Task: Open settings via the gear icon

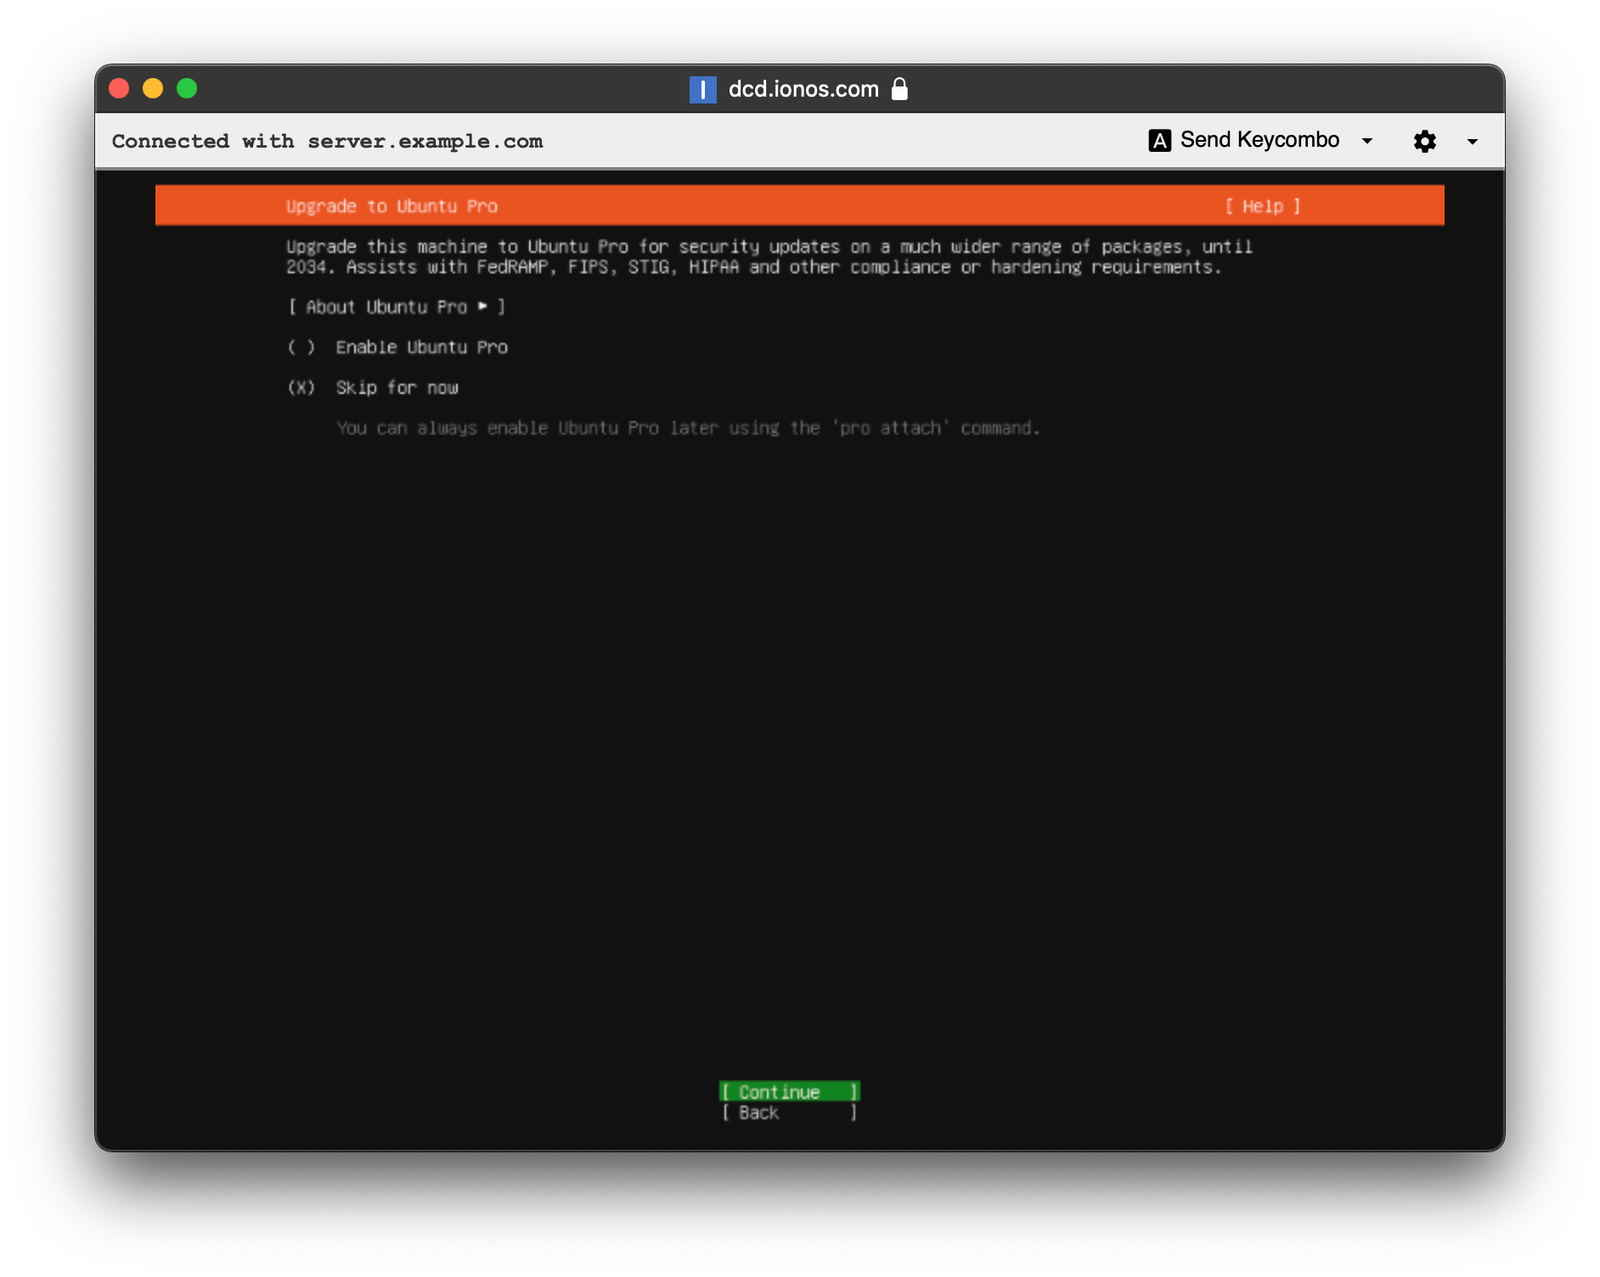Action: [1424, 141]
